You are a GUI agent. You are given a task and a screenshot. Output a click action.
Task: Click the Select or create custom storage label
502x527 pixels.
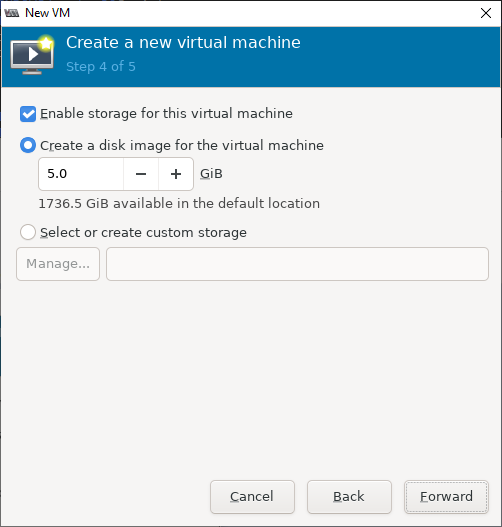(x=143, y=233)
